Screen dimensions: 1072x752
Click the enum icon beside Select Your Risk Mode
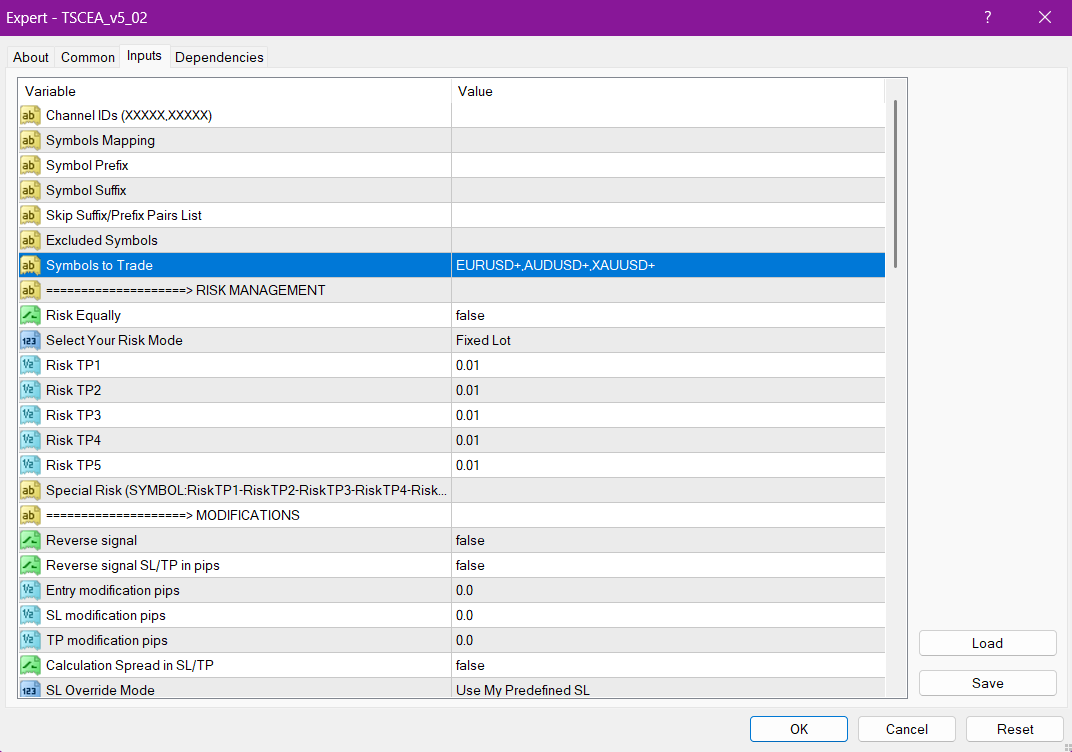point(30,341)
